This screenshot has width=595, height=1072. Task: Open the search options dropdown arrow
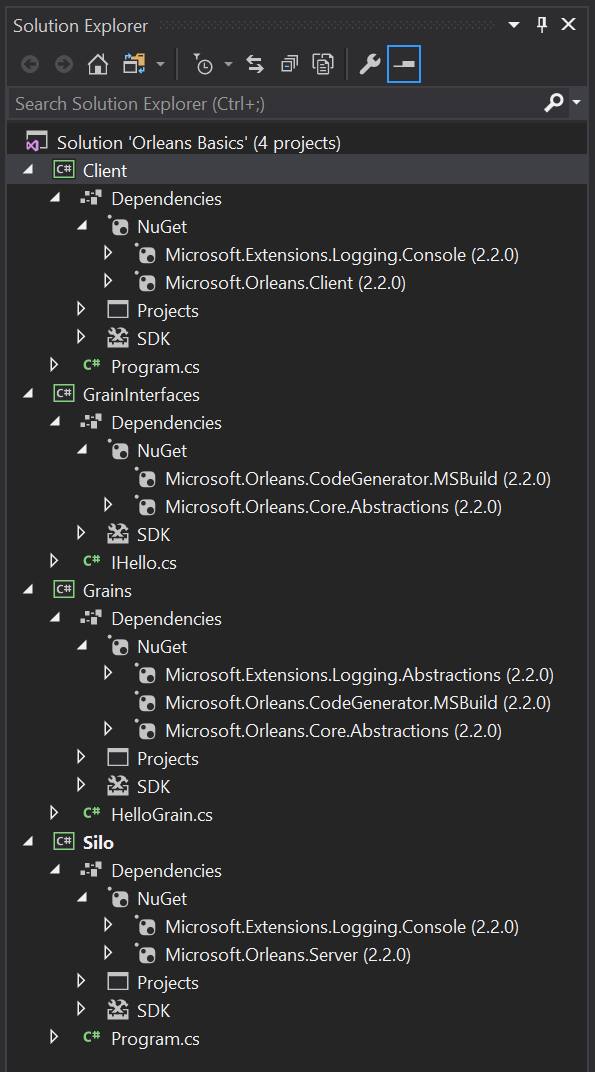click(x=577, y=103)
